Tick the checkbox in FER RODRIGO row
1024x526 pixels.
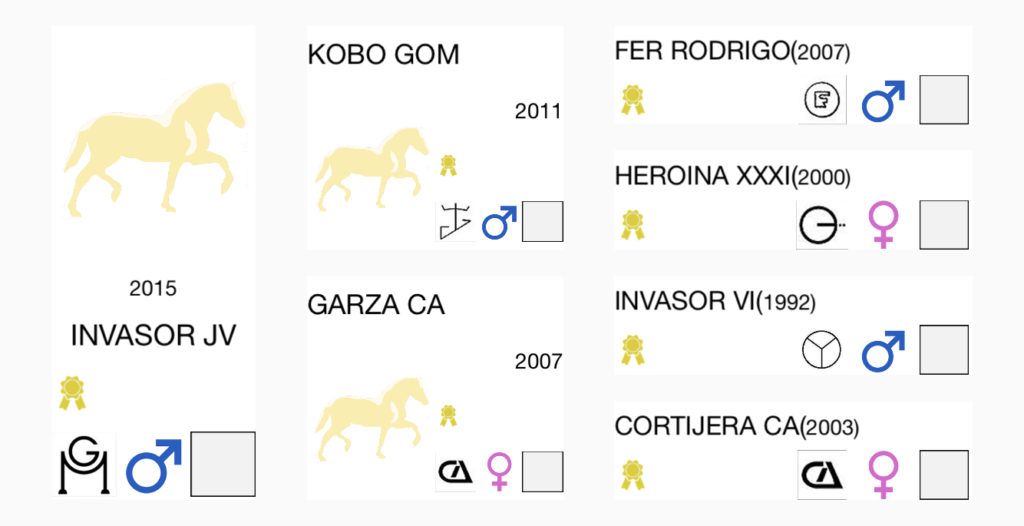click(944, 100)
